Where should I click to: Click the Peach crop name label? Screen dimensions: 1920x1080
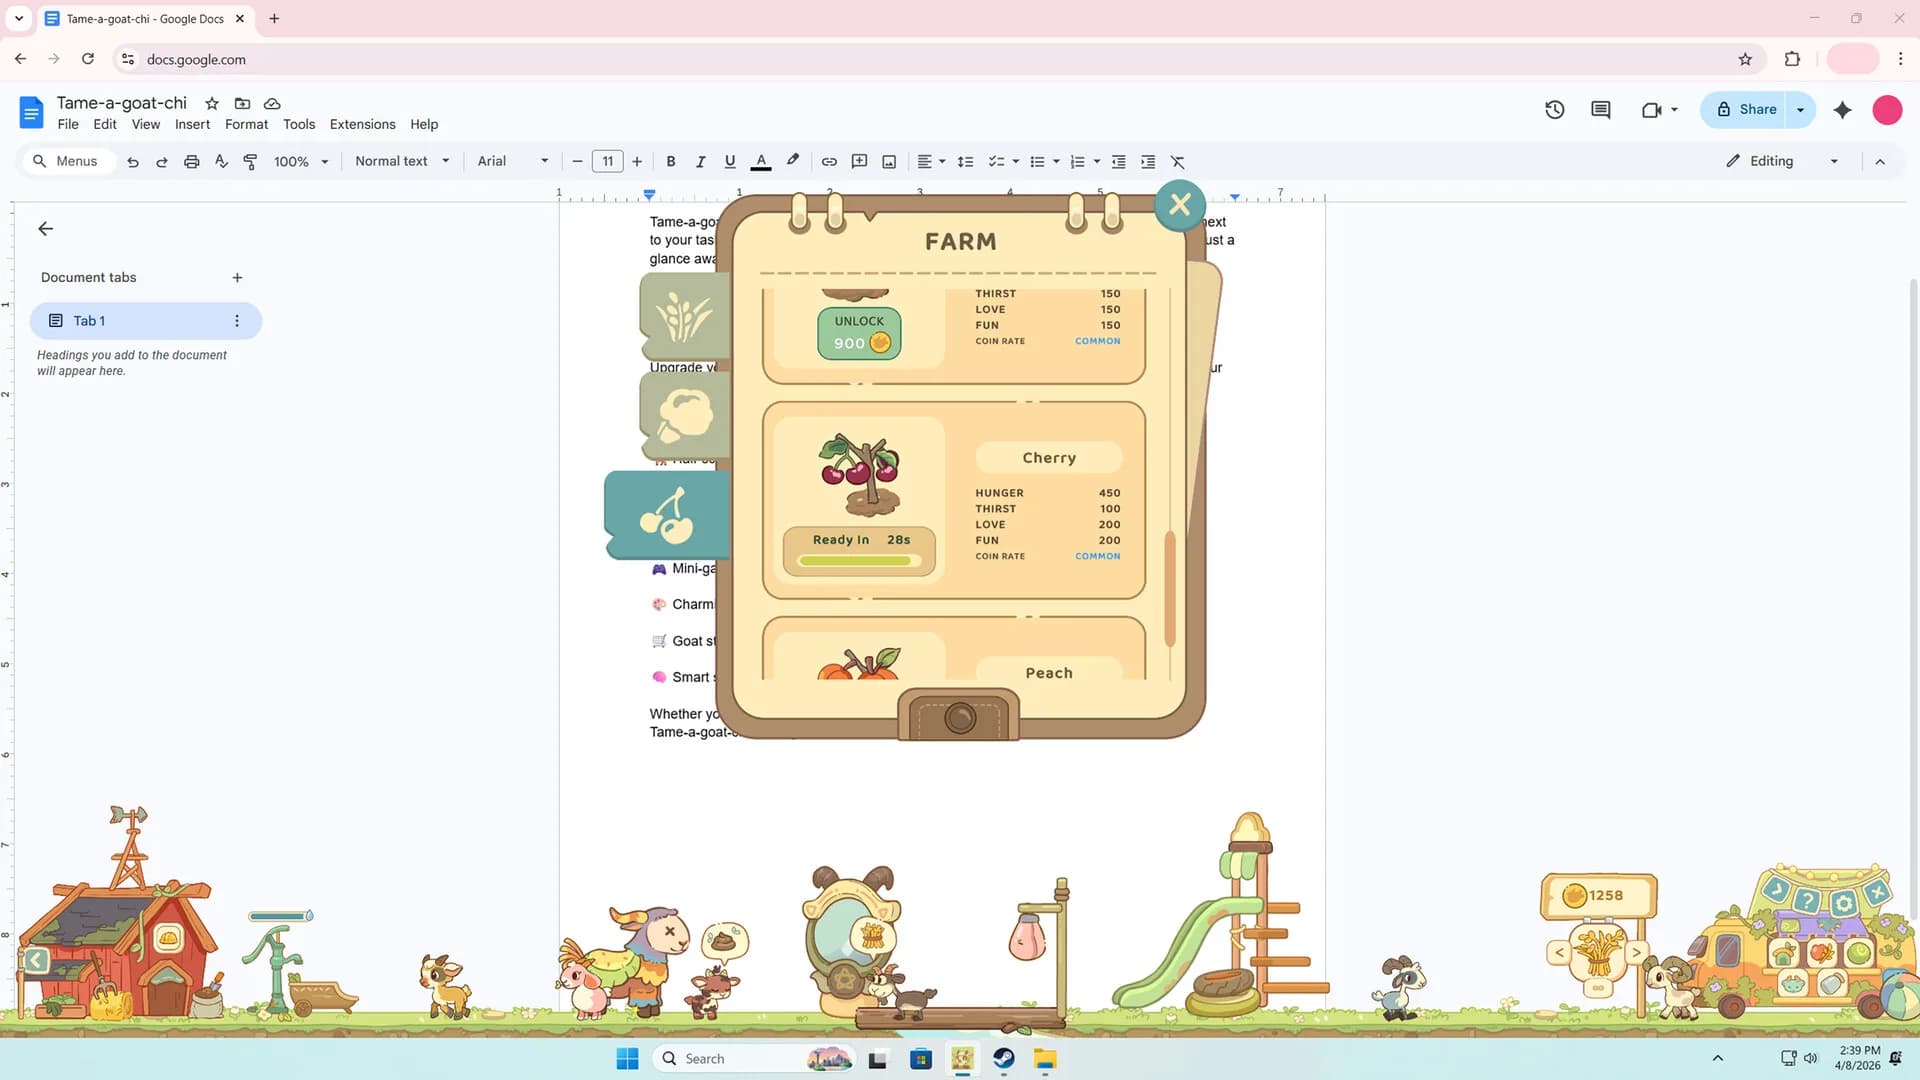pos(1049,673)
